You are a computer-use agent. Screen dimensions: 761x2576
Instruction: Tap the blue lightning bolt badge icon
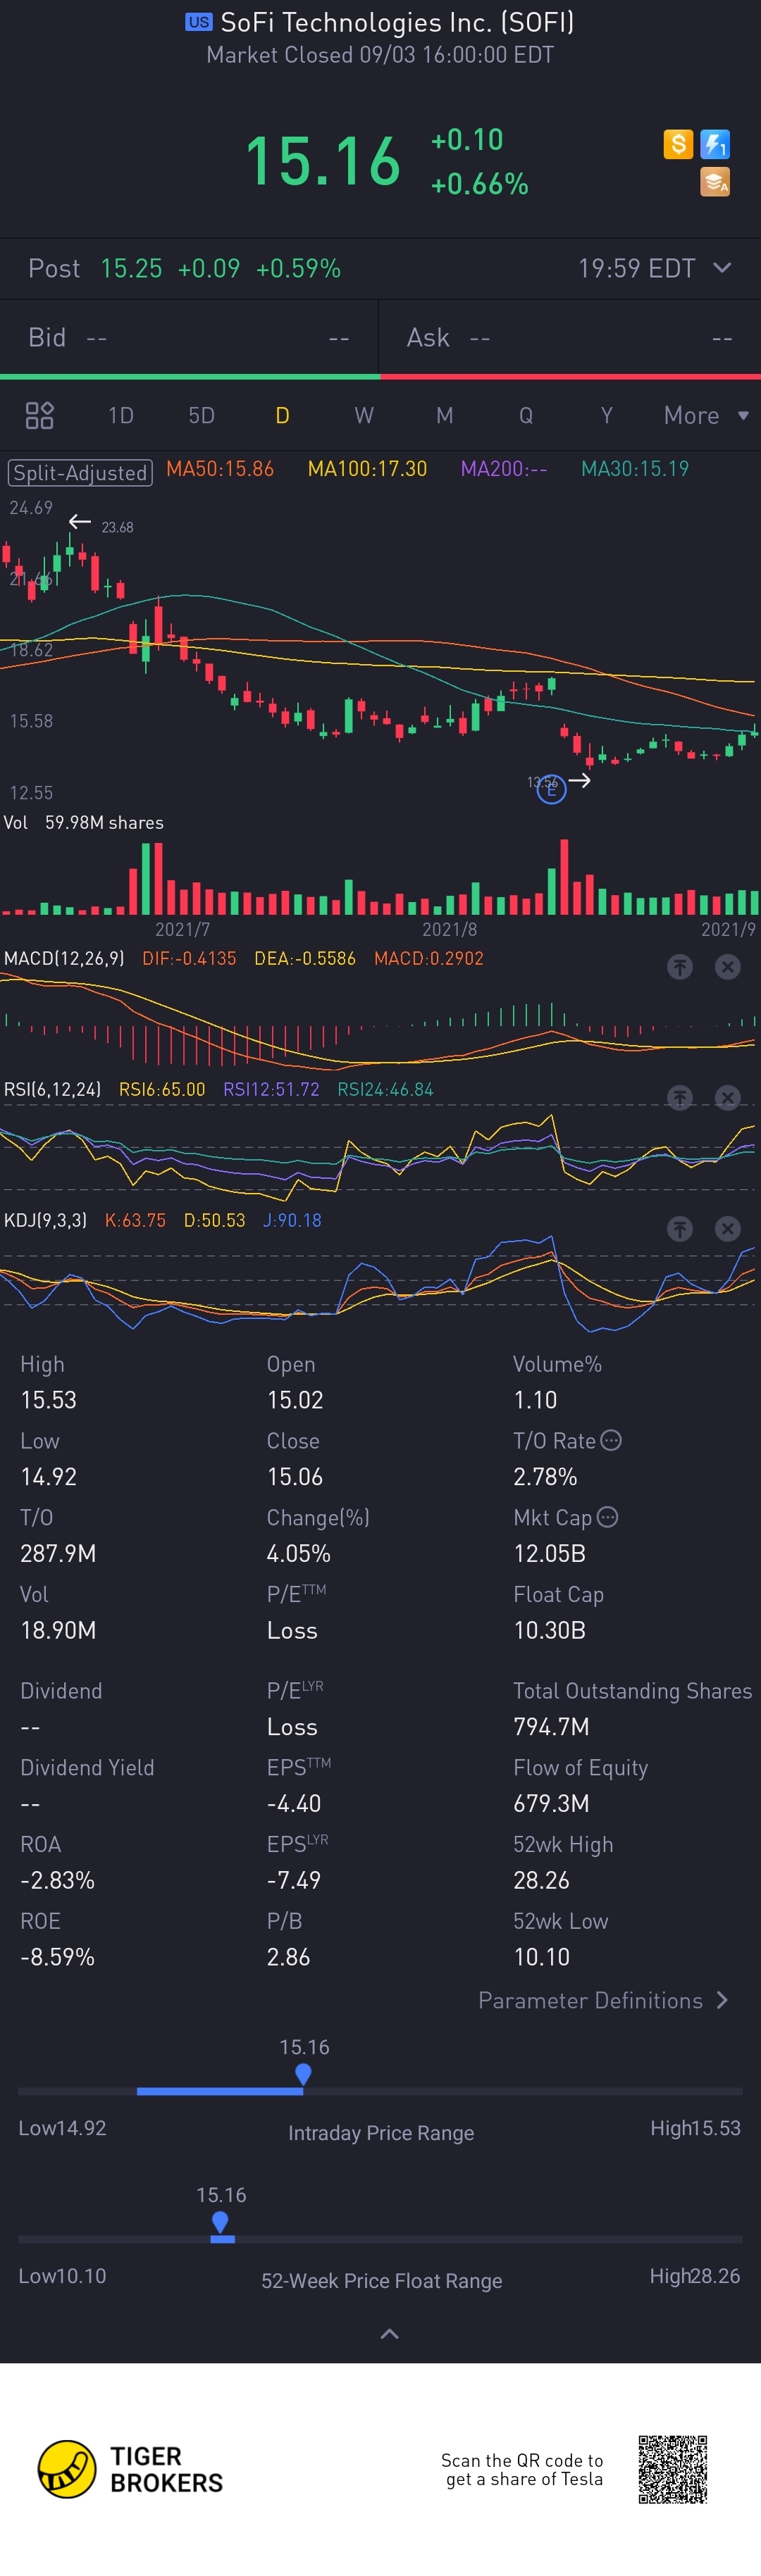click(715, 144)
